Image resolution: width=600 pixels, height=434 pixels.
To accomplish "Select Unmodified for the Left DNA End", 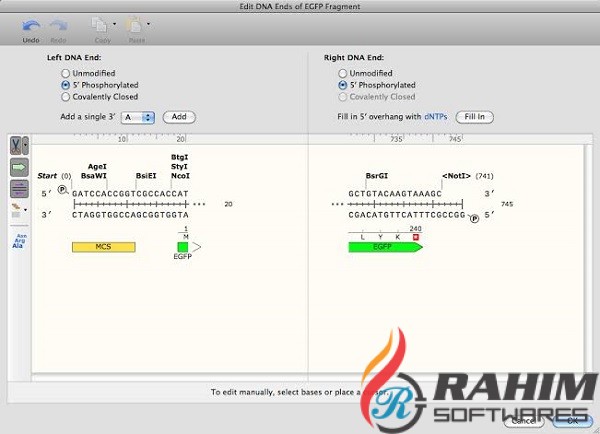I will [x=65, y=73].
